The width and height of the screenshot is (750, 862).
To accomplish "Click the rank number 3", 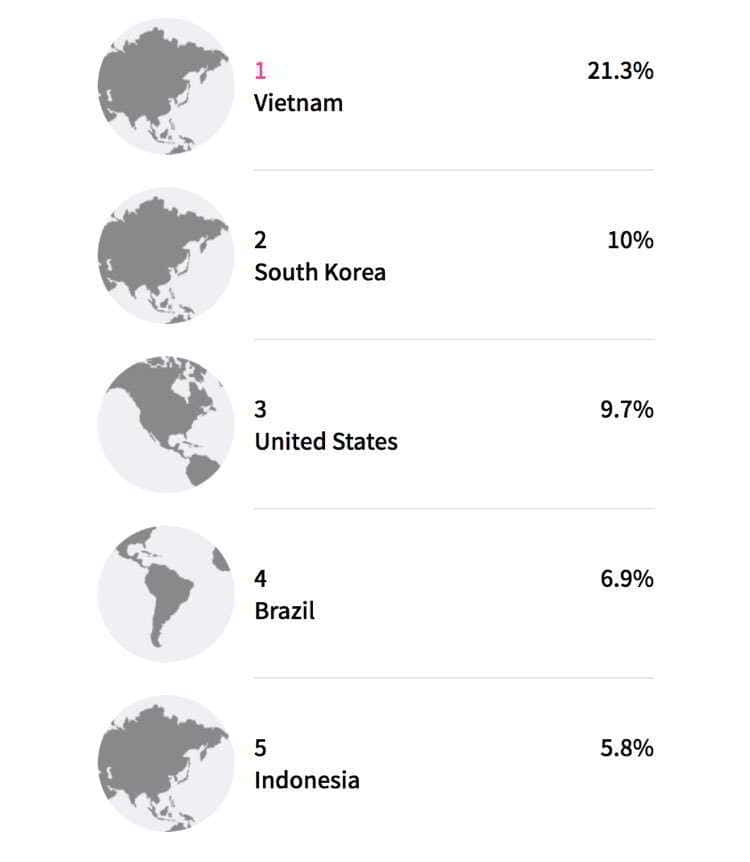I will click(261, 409).
